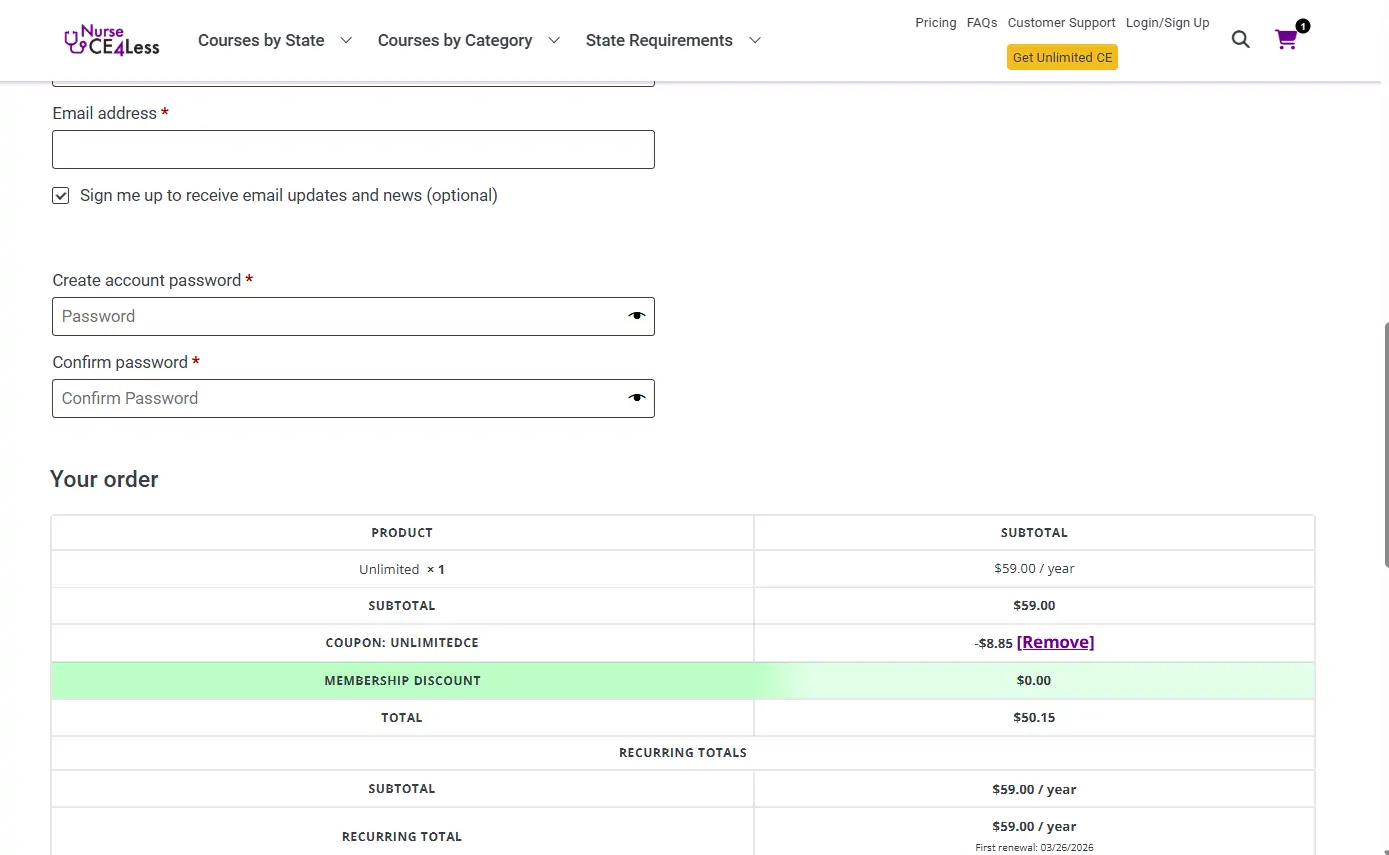Expand Courses by Category chevron

pos(554,40)
